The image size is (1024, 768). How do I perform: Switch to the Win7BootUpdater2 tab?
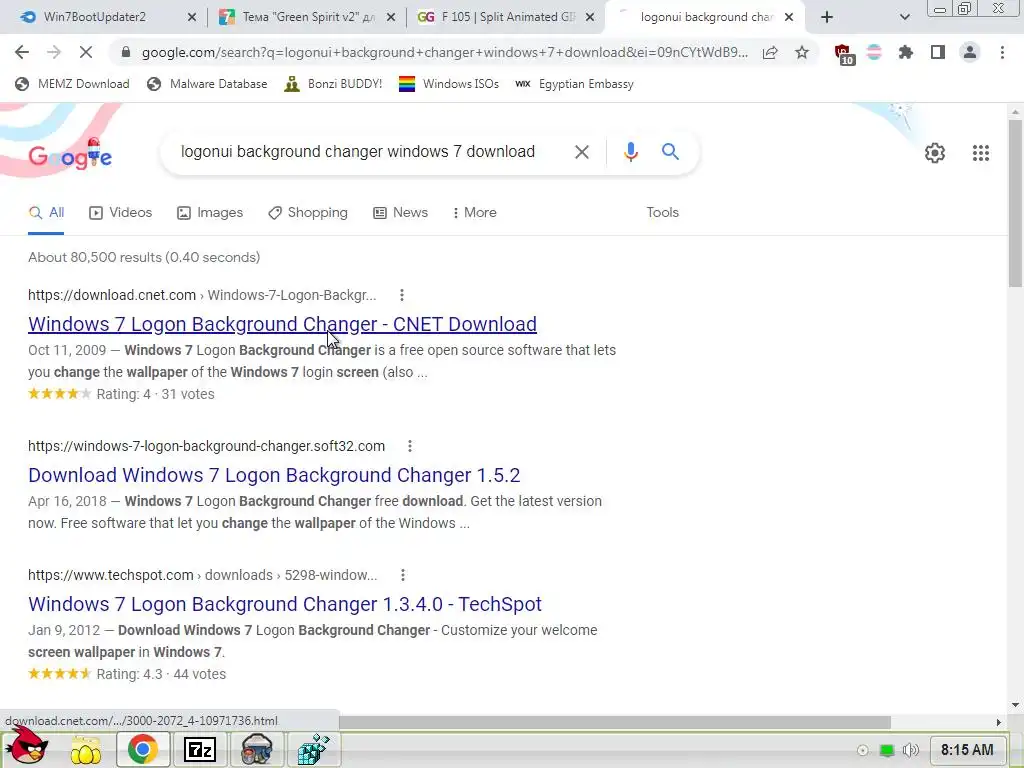tap(95, 17)
